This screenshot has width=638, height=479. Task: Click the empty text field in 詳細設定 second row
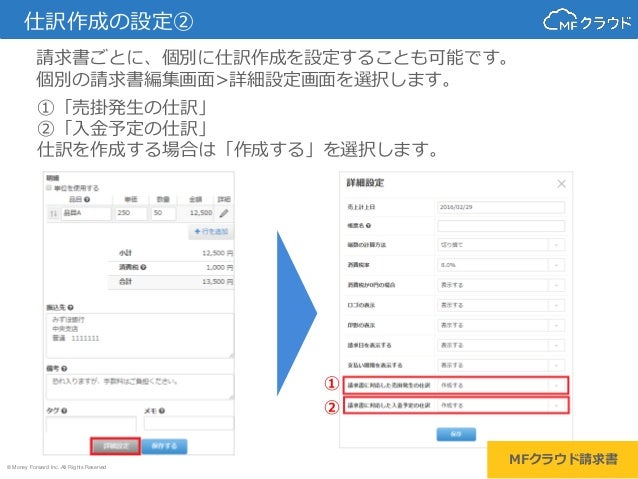coord(501,226)
